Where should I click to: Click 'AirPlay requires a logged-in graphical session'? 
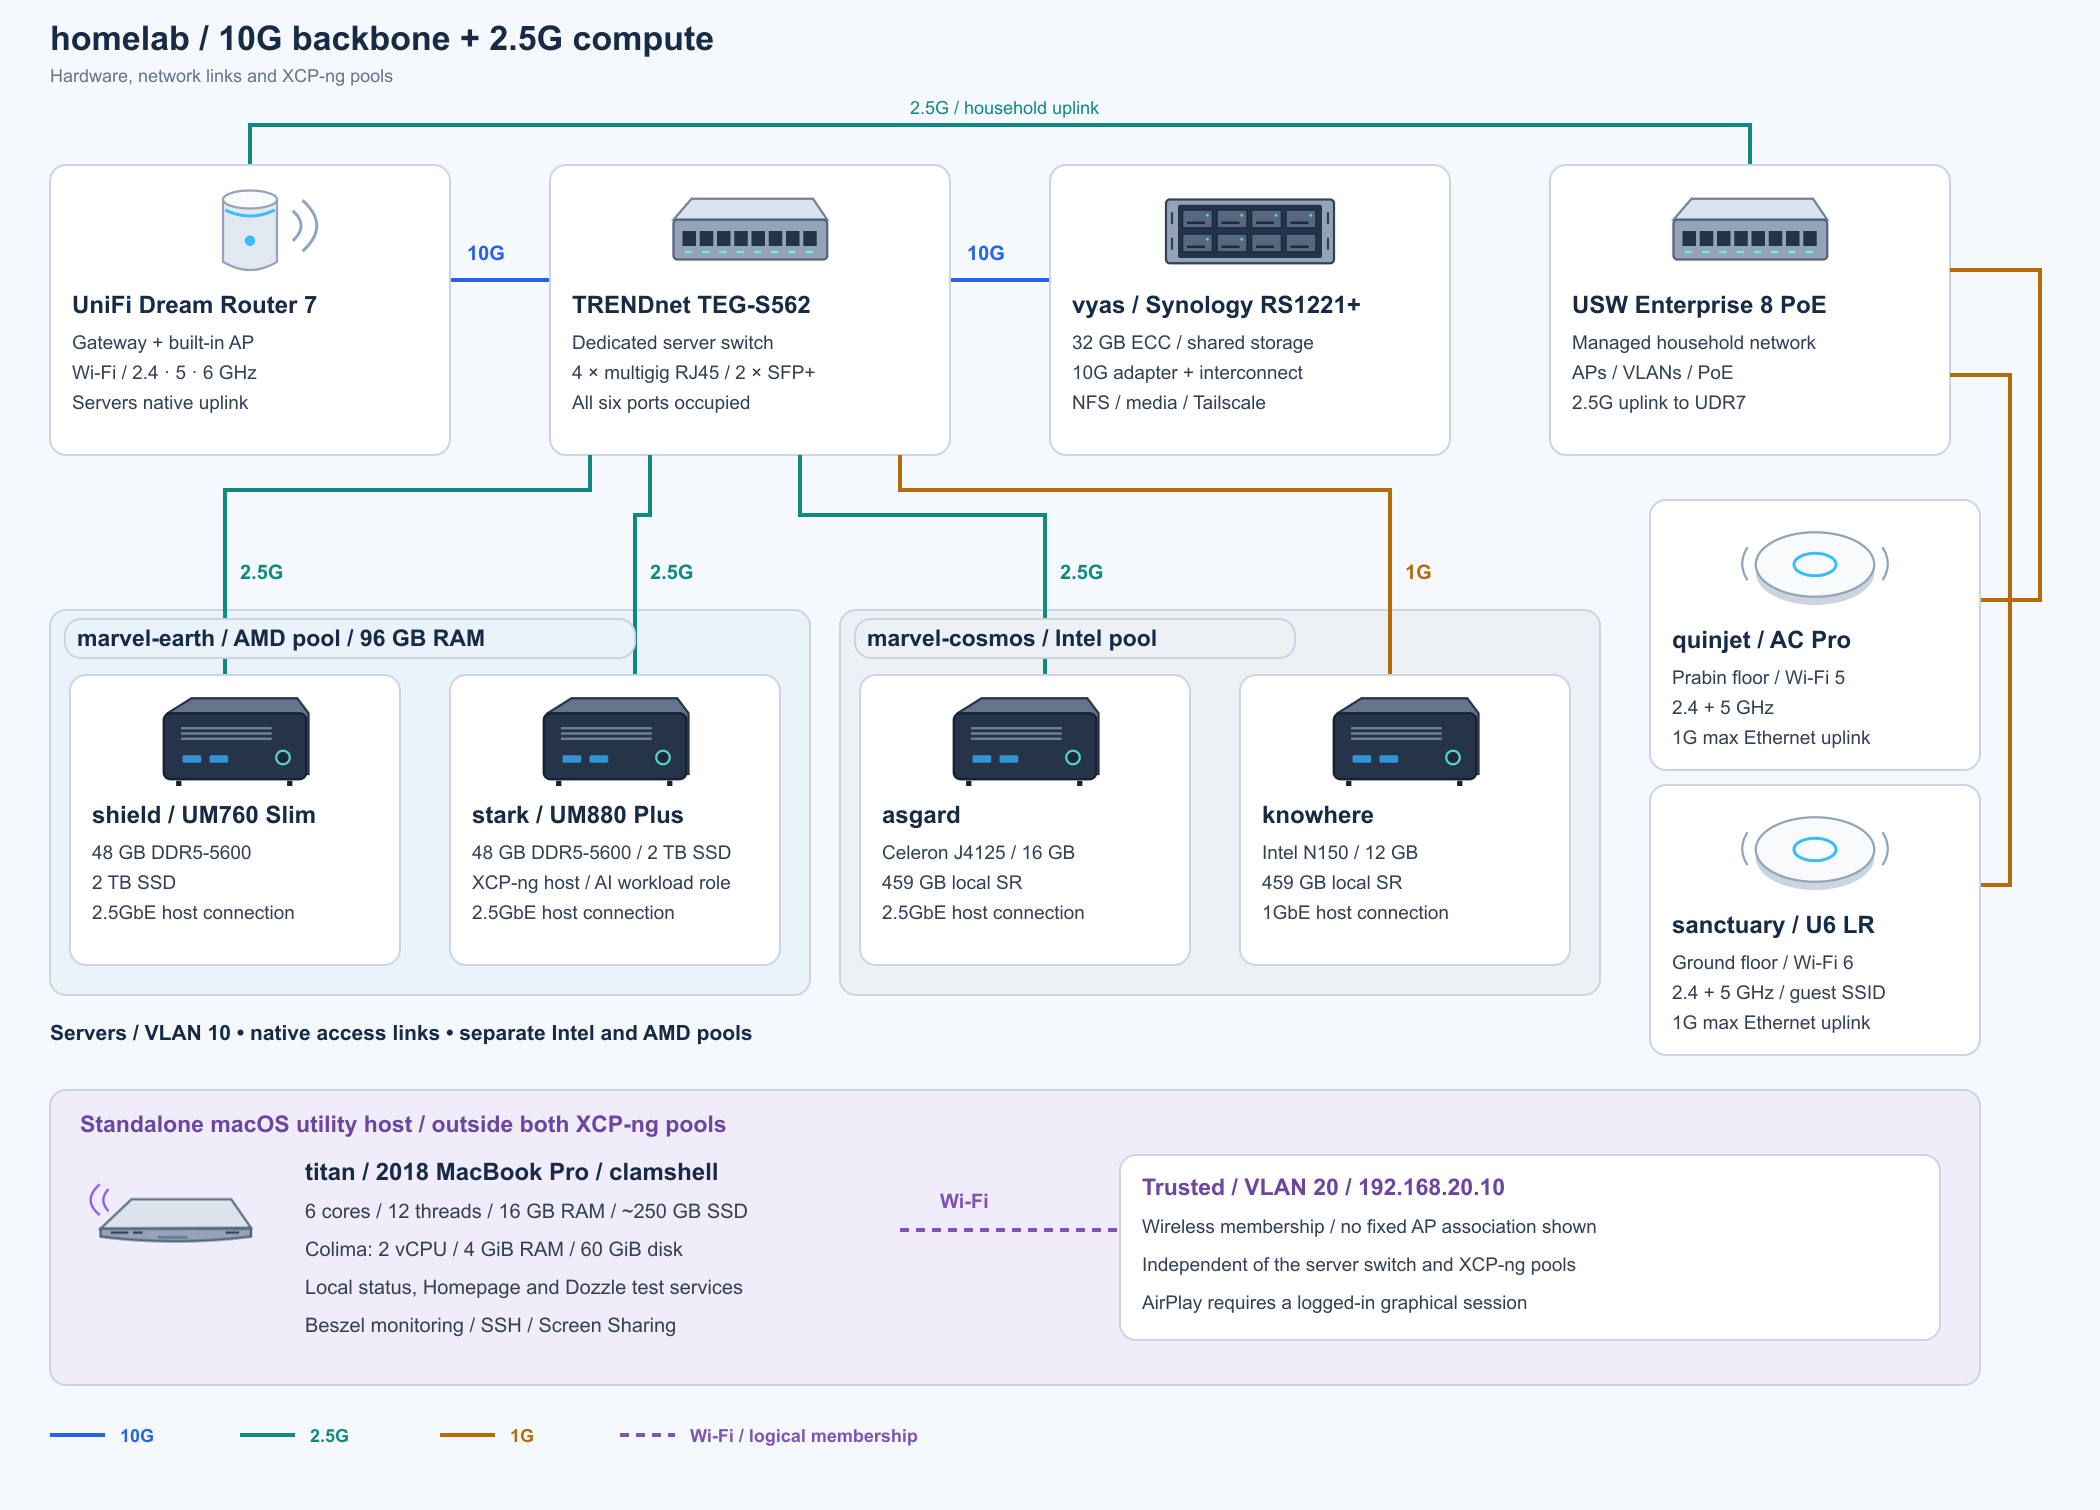(x=1334, y=1302)
